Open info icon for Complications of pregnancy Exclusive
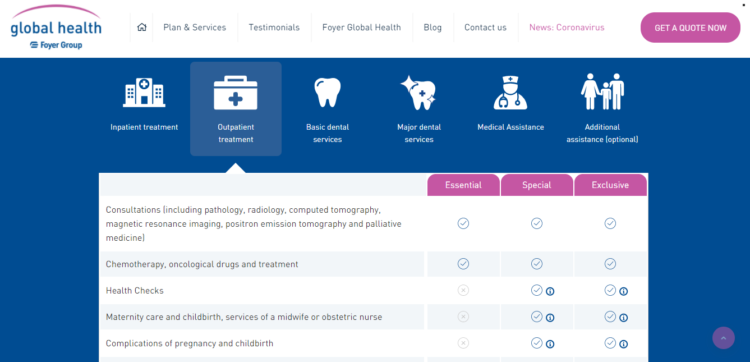The image size is (750, 362). tap(623, 344)
